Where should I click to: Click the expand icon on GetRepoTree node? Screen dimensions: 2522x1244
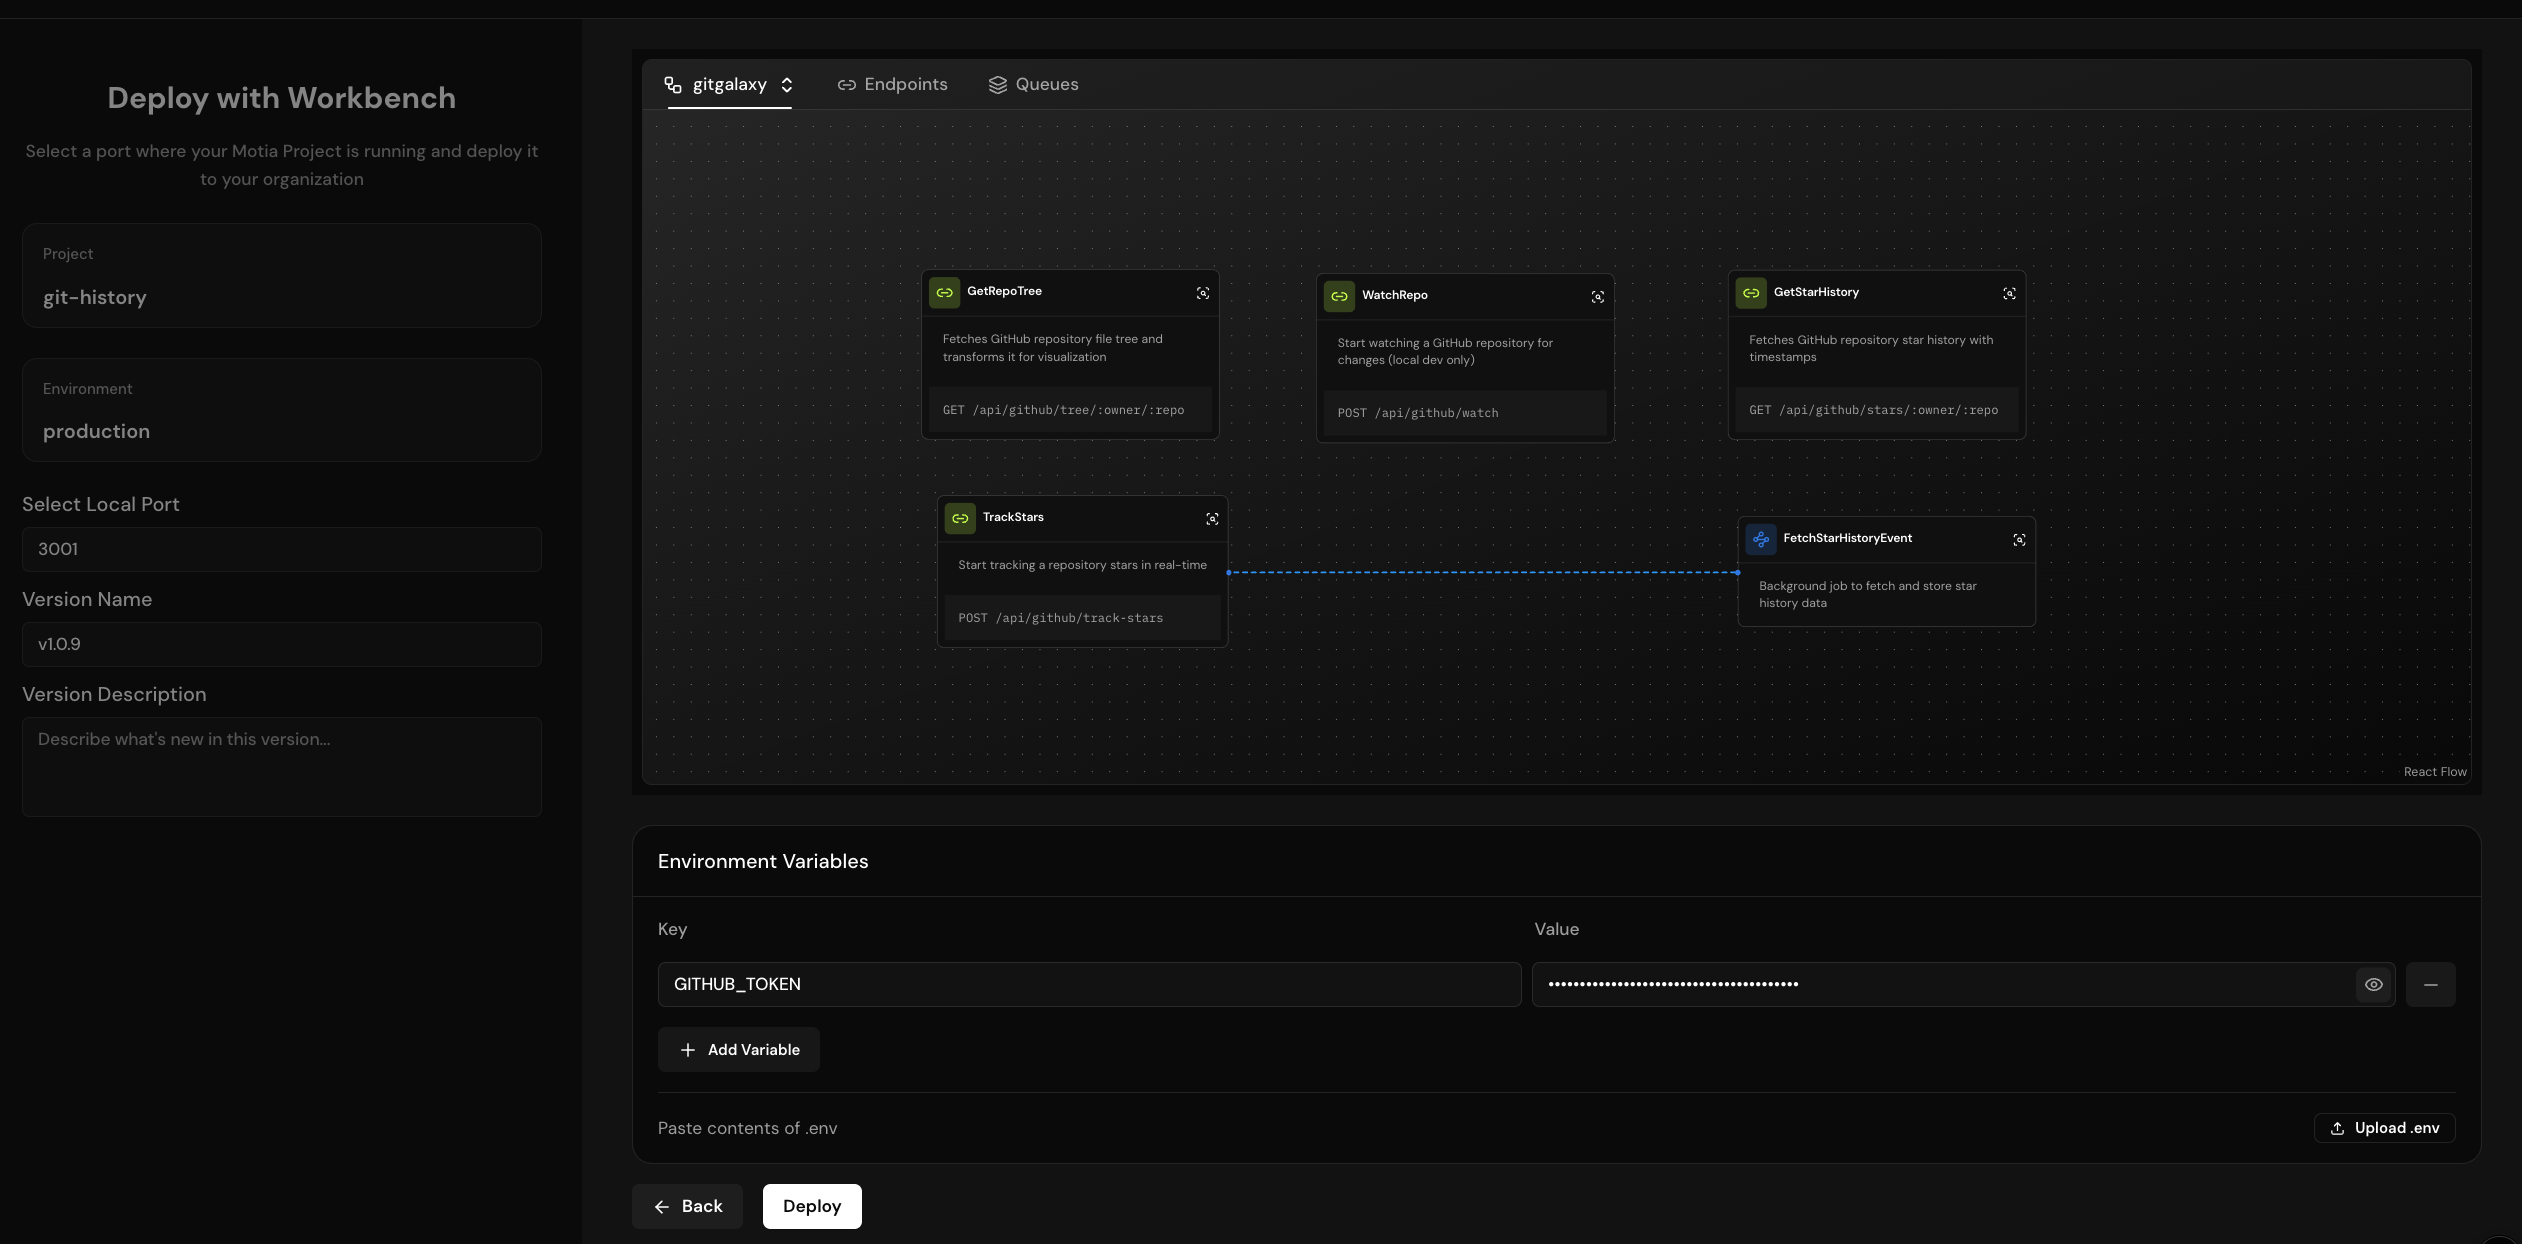point(1201,292)
